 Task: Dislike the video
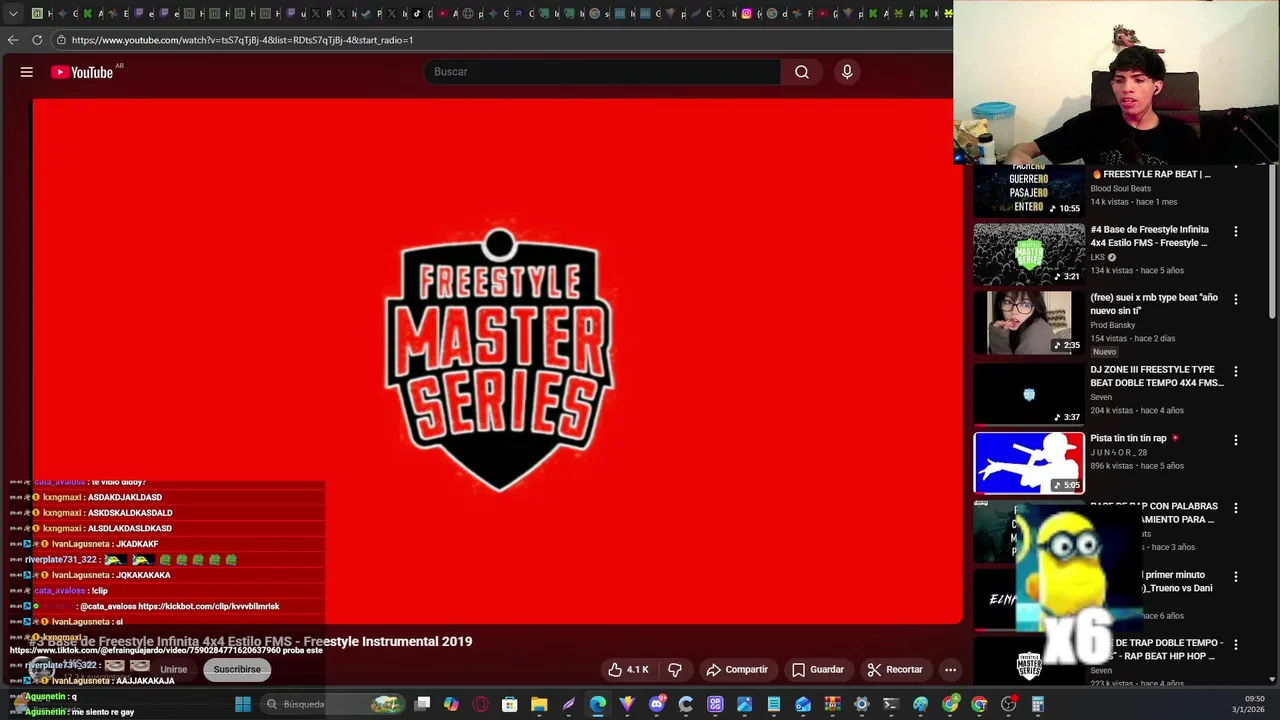click(x=675, y=670)
